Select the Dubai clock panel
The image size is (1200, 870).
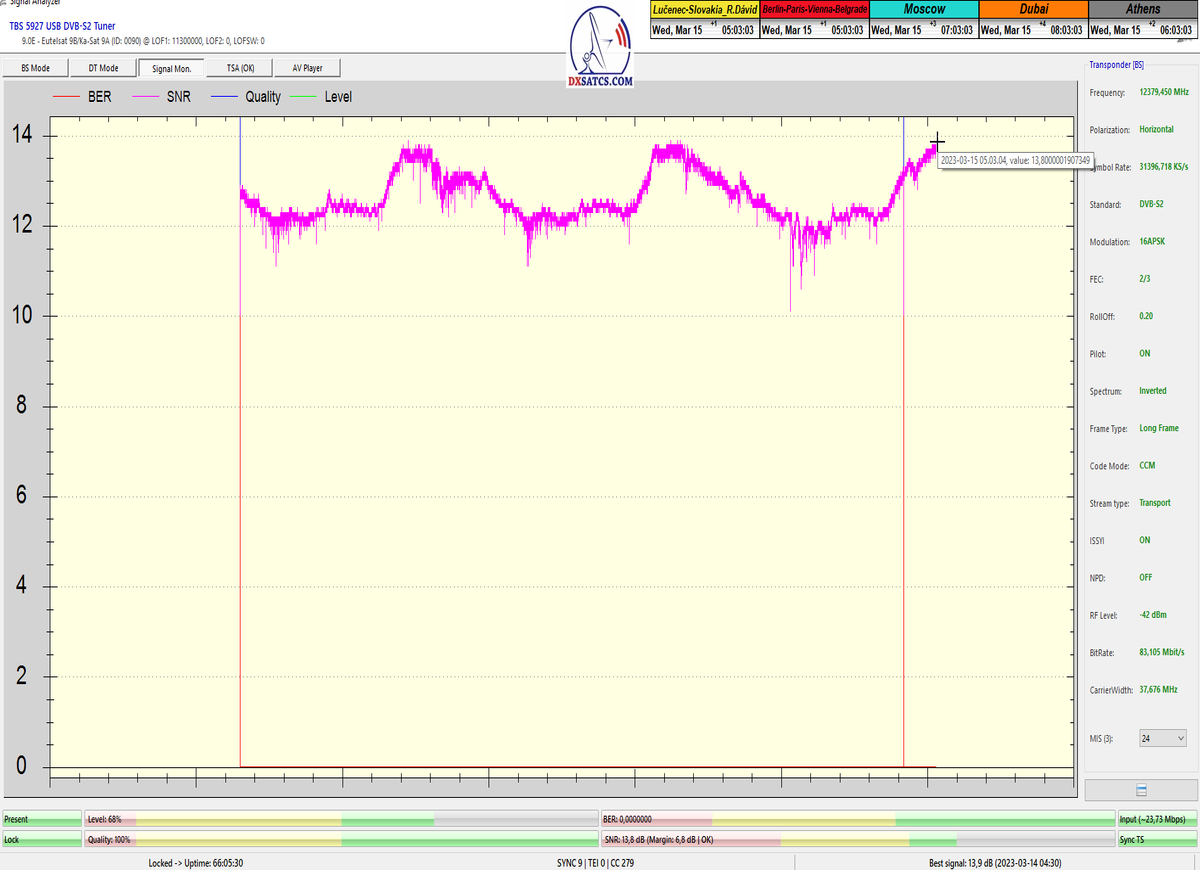[x=1032, y=20]
